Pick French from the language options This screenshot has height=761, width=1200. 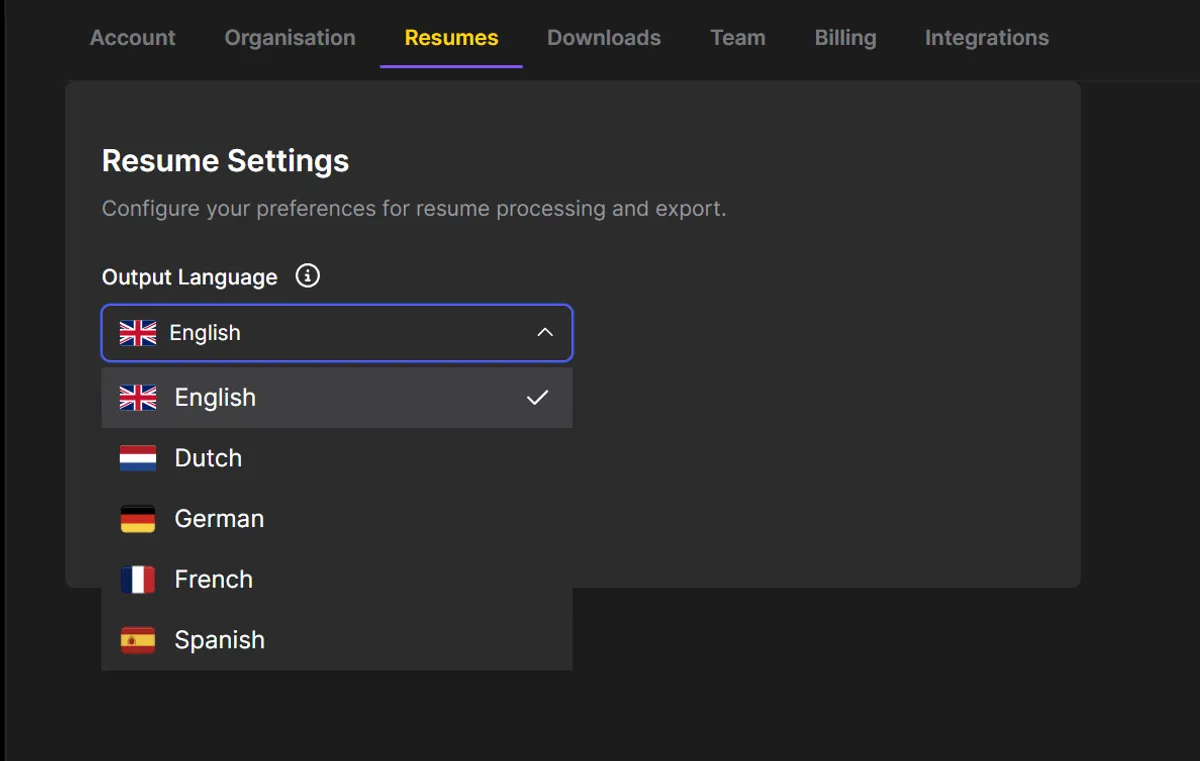213,580
